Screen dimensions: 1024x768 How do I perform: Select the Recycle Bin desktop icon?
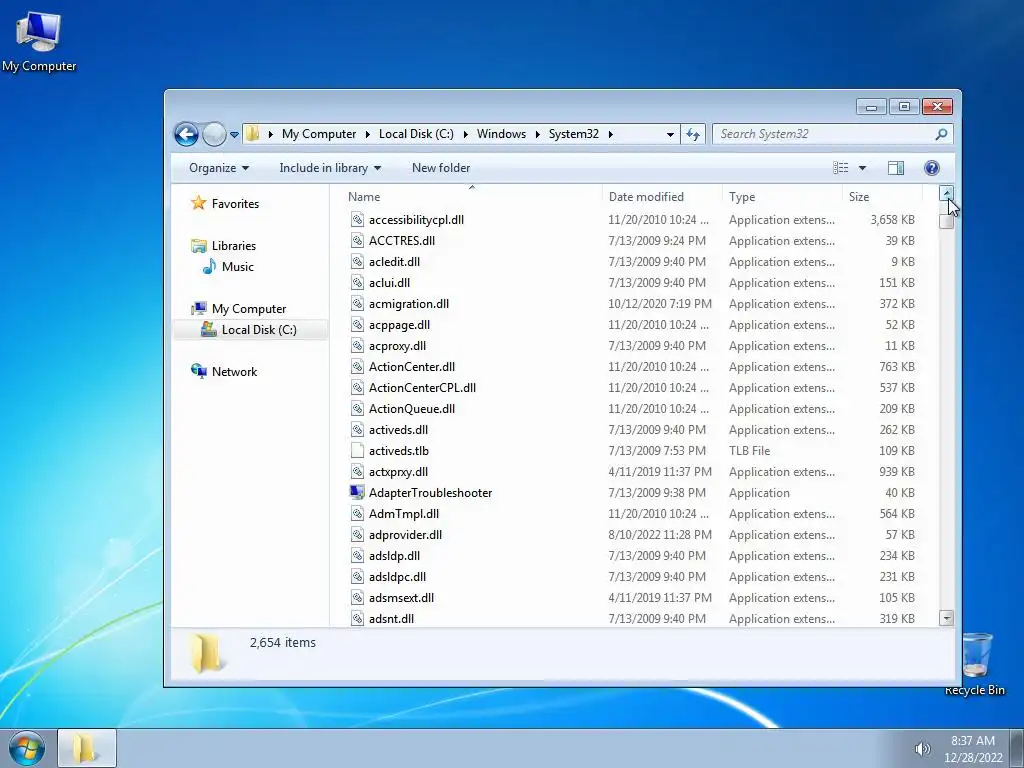(x=975, y=664)
